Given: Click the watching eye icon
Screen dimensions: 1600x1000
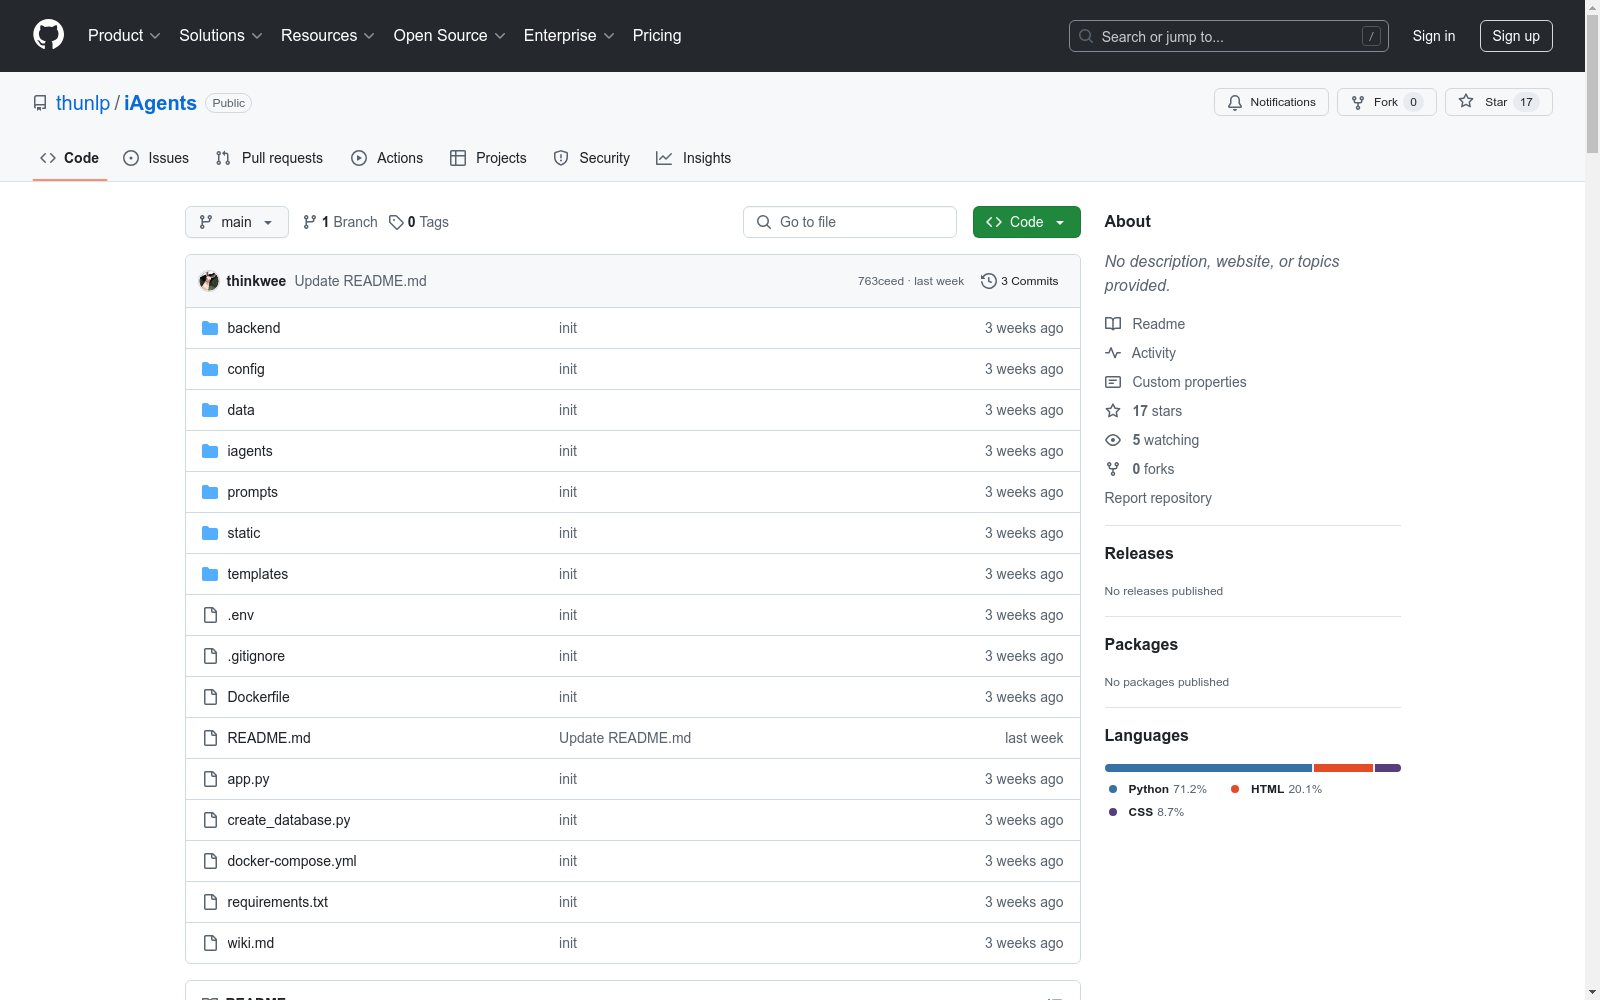Looking at the screenshot, I should pos(1113,440).
